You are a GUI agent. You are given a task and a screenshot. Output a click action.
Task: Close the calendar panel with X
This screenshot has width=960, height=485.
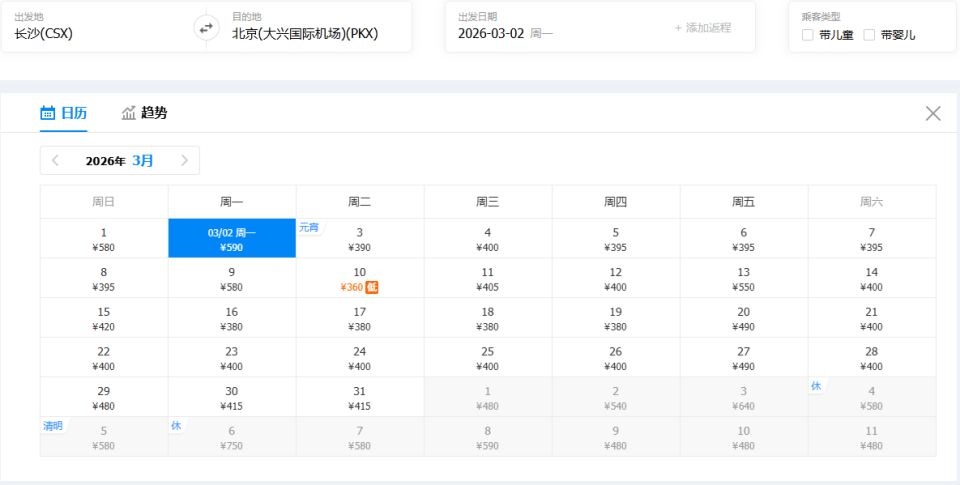click(x=932, y=113)
